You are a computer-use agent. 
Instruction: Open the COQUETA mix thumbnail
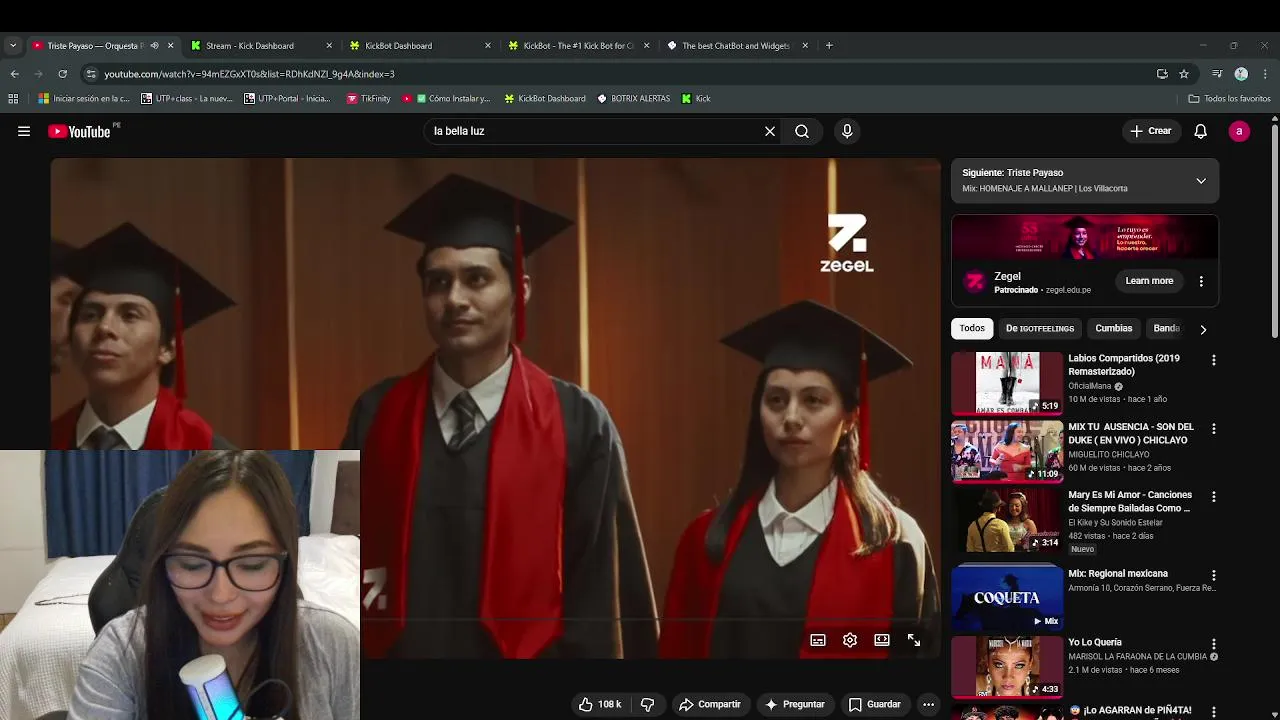(x=1007, y=597)
